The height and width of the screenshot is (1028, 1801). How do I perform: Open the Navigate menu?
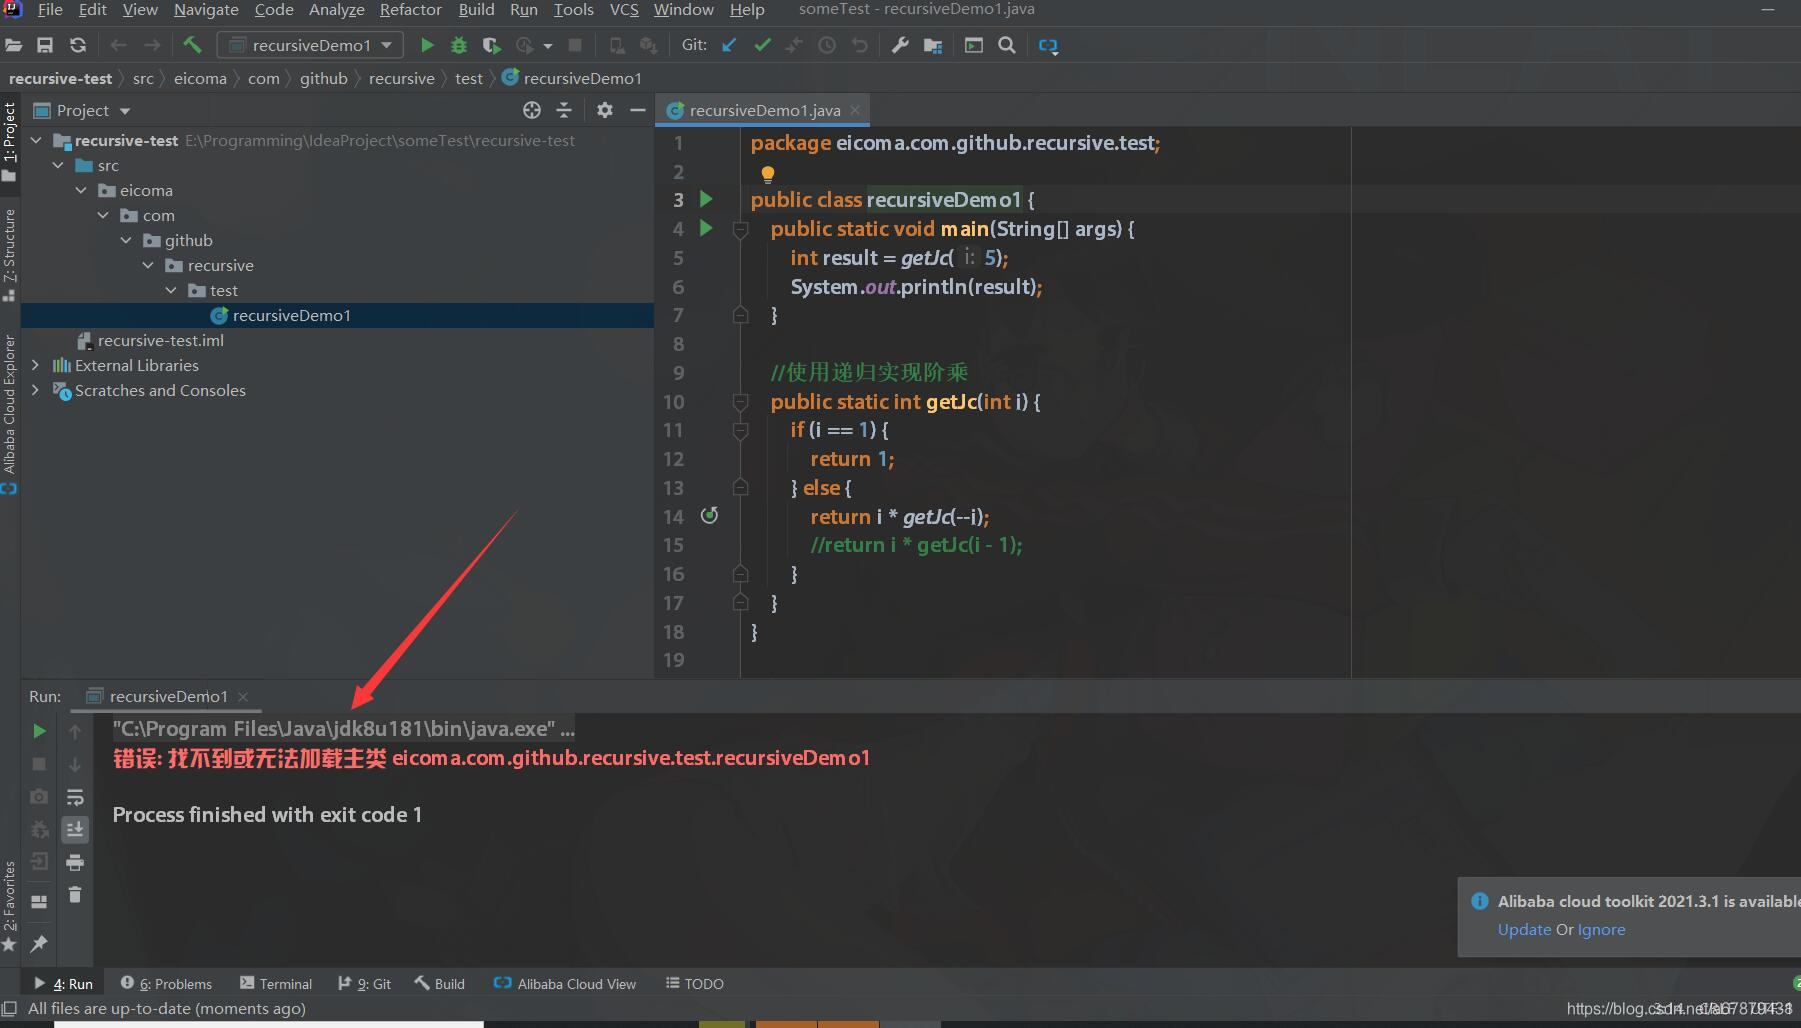(x=206, y=10)
